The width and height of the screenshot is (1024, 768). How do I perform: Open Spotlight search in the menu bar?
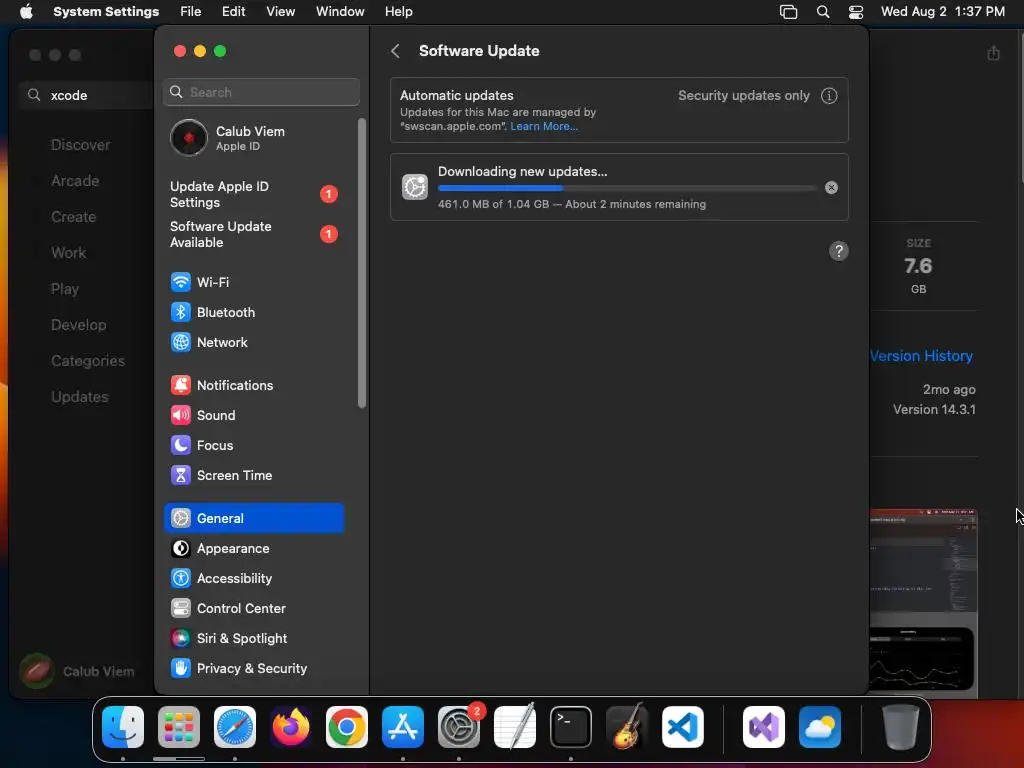tap(823, 12)
